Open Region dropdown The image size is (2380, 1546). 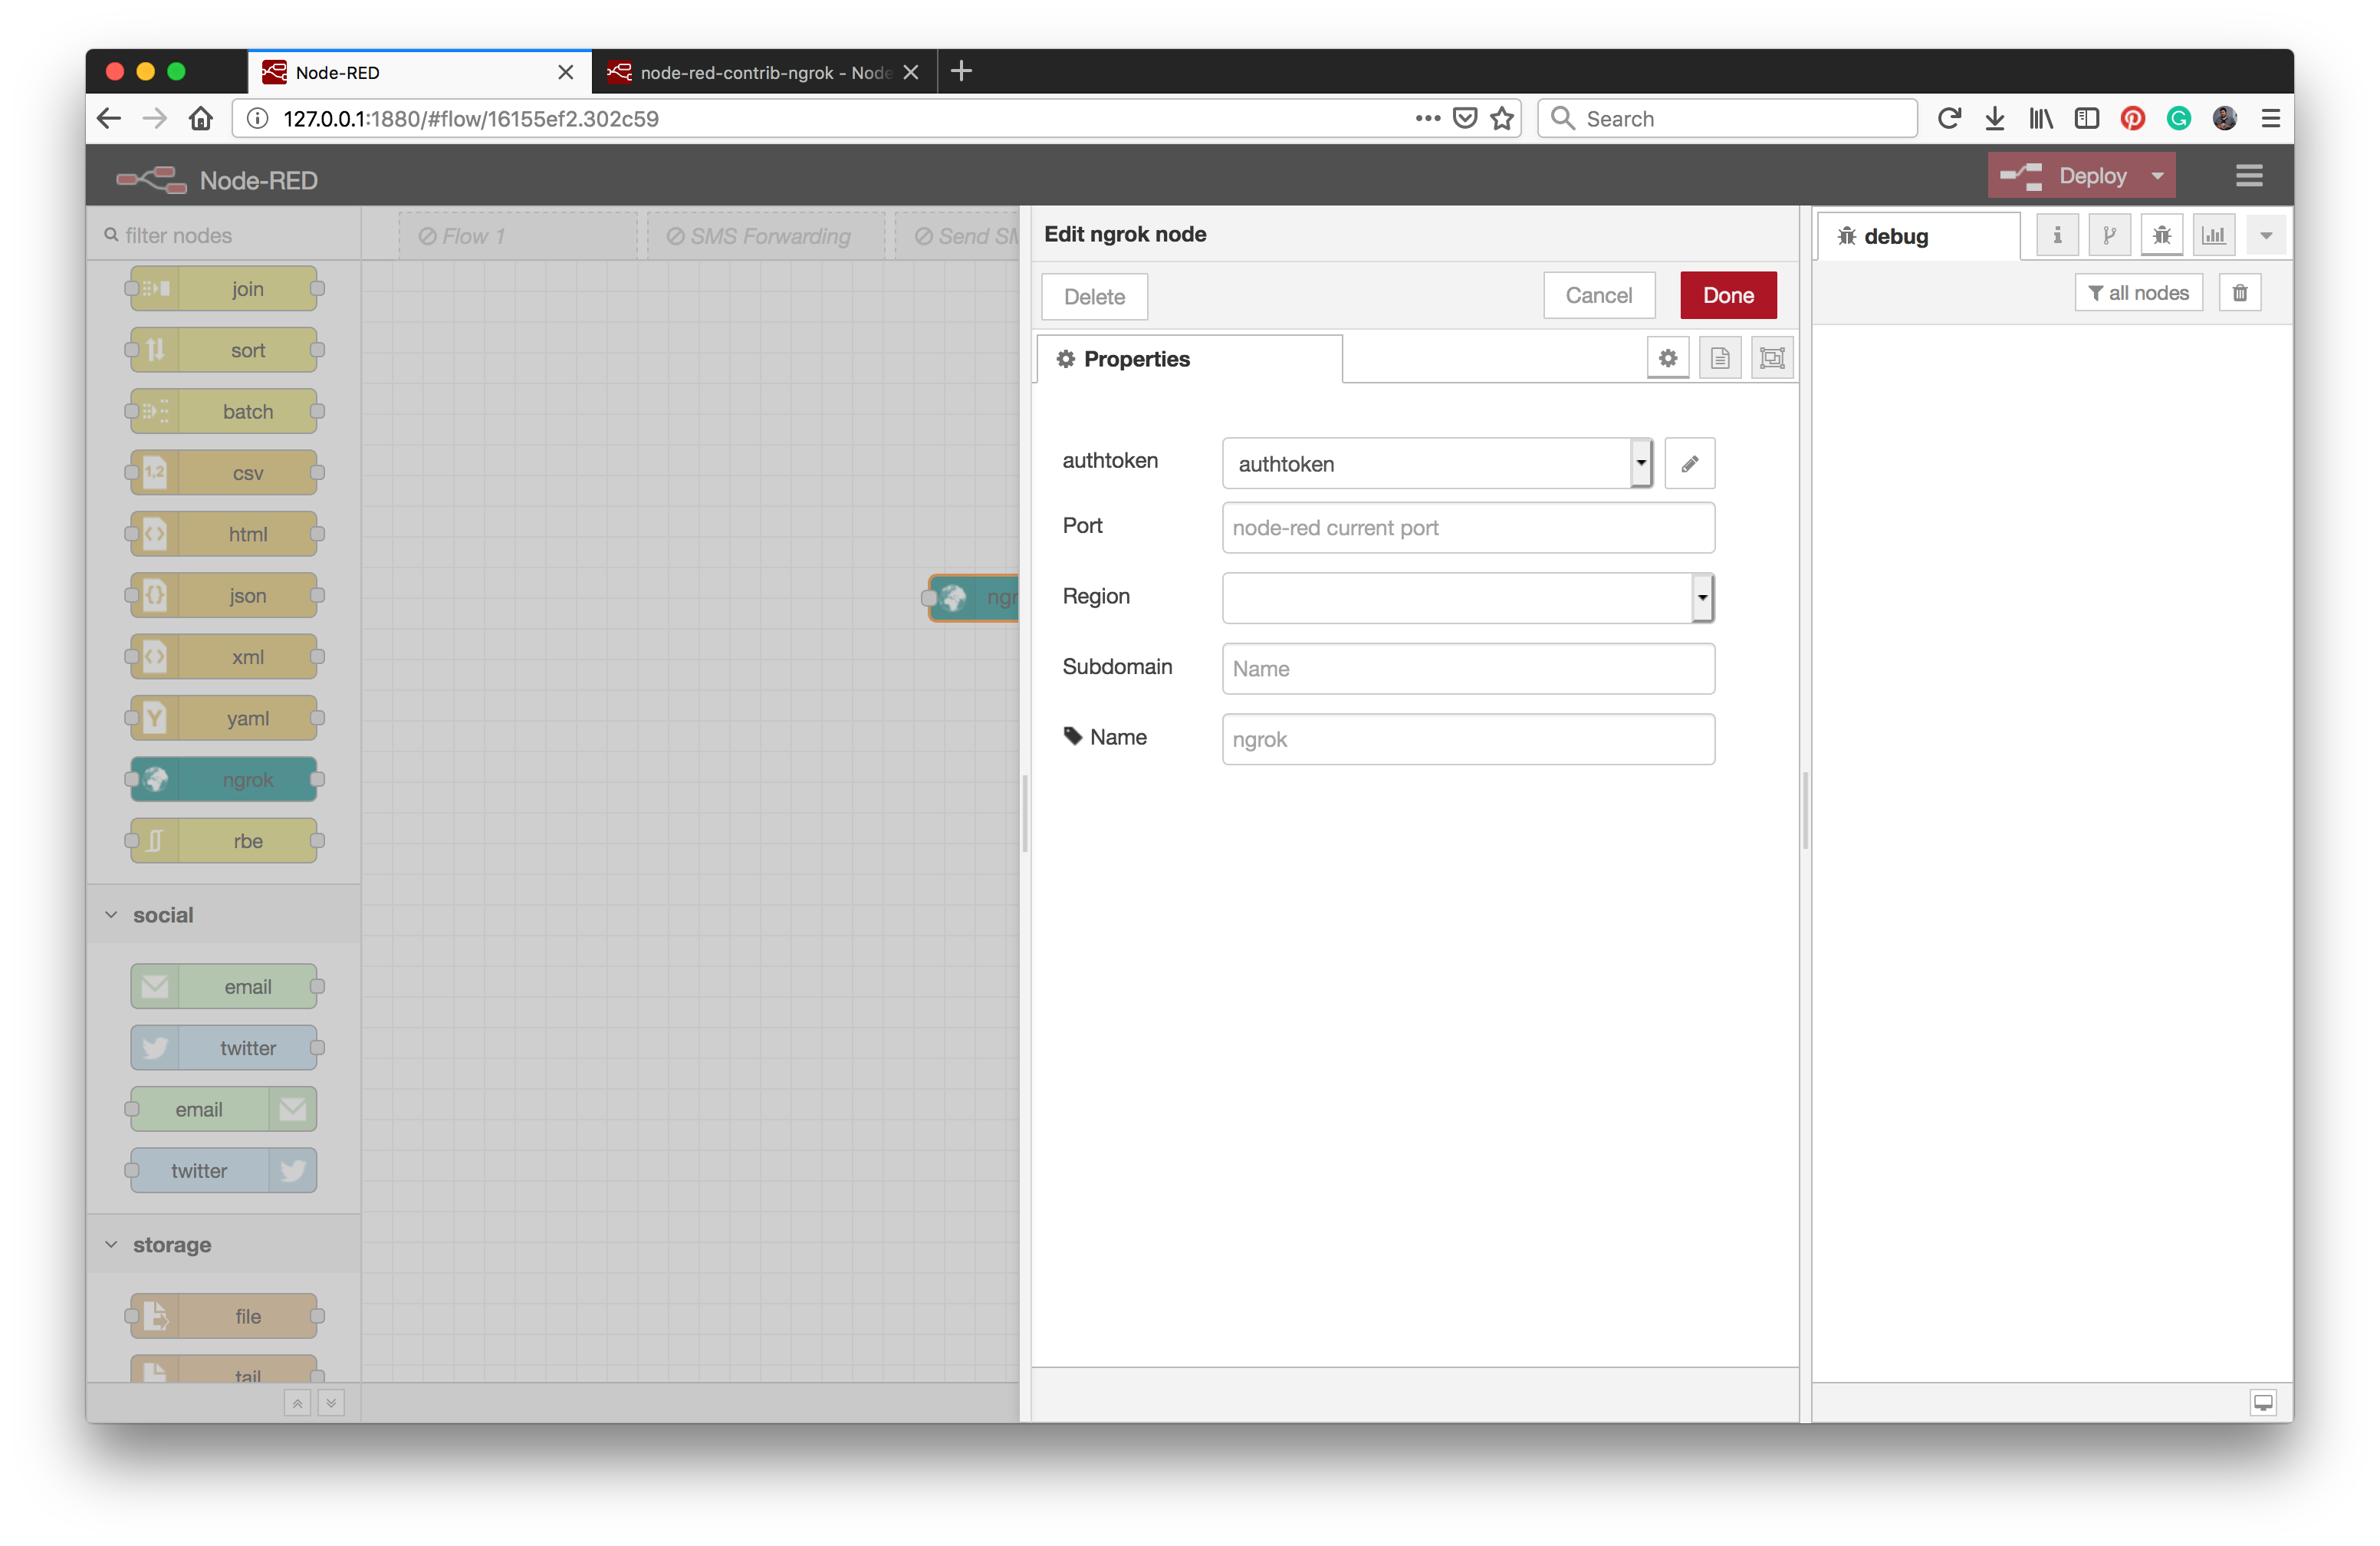pos(1468,598)
